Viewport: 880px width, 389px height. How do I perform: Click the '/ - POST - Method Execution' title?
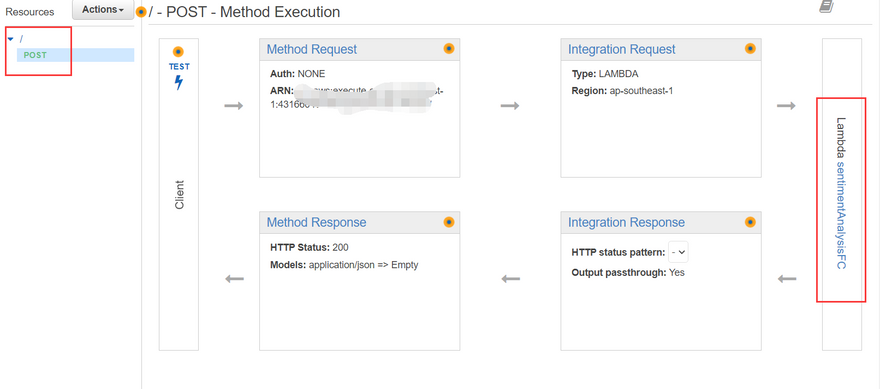(x=245, y=12)
